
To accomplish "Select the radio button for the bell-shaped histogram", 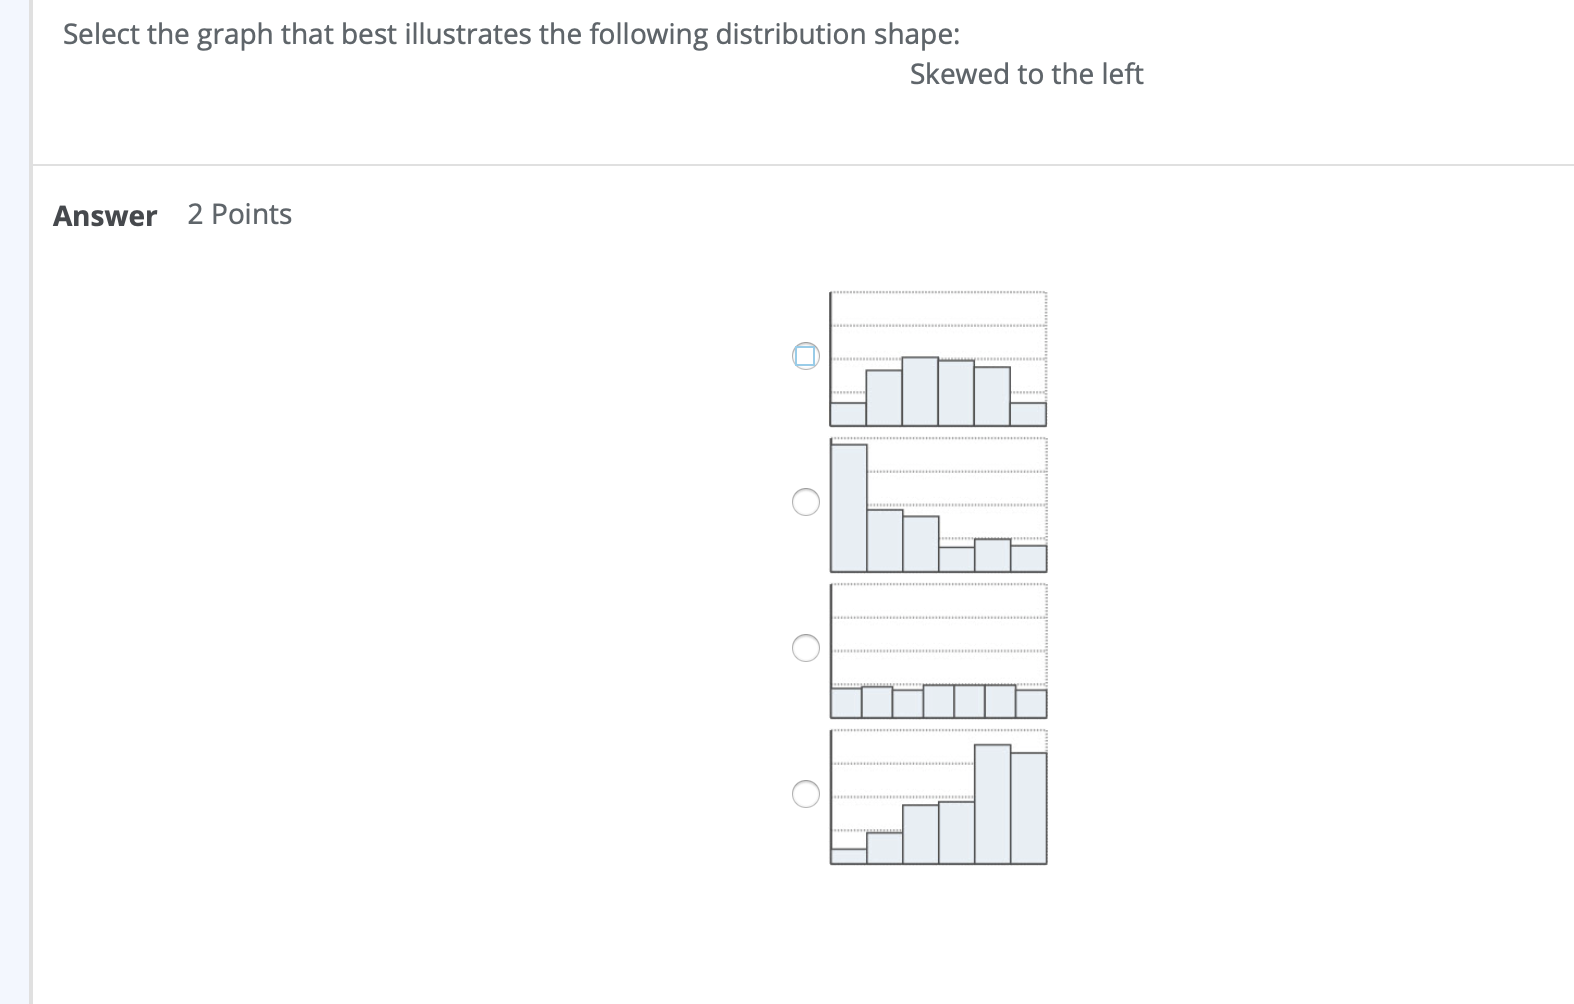I will pos(806,356).
